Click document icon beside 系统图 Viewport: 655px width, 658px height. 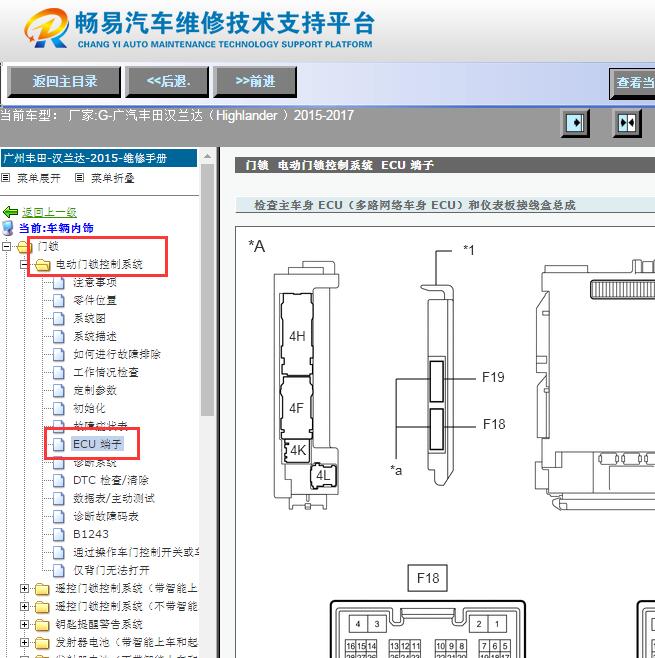59,319
